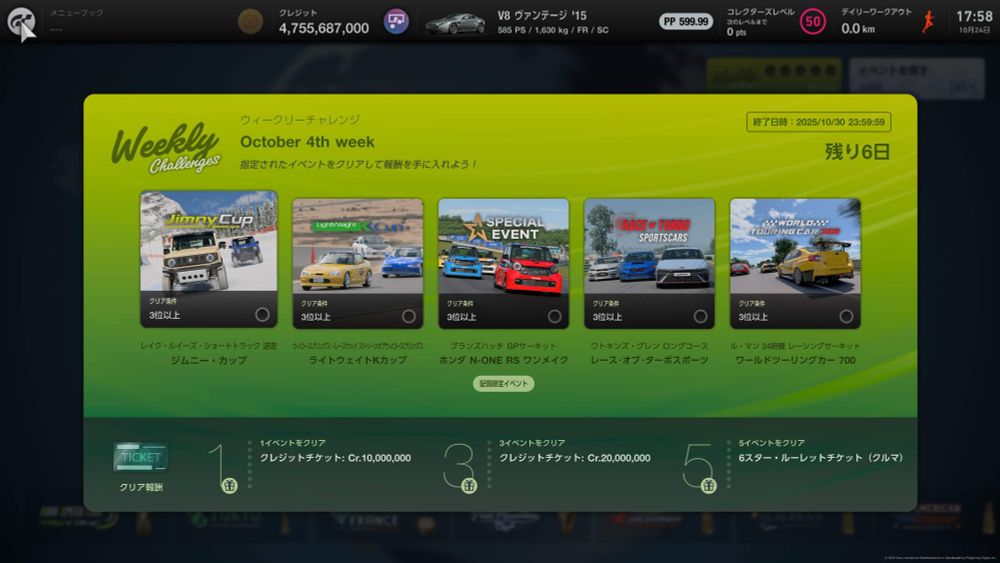Click the 配信限定イベント pill button
The width and height of the screenshot is (1000, 563).
tap(503, 384)
